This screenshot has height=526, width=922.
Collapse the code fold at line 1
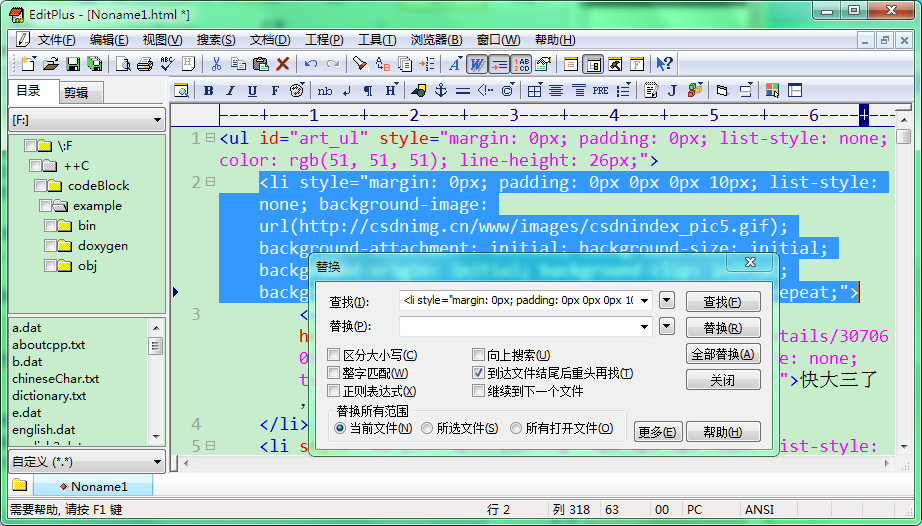[x=211, y=138]
